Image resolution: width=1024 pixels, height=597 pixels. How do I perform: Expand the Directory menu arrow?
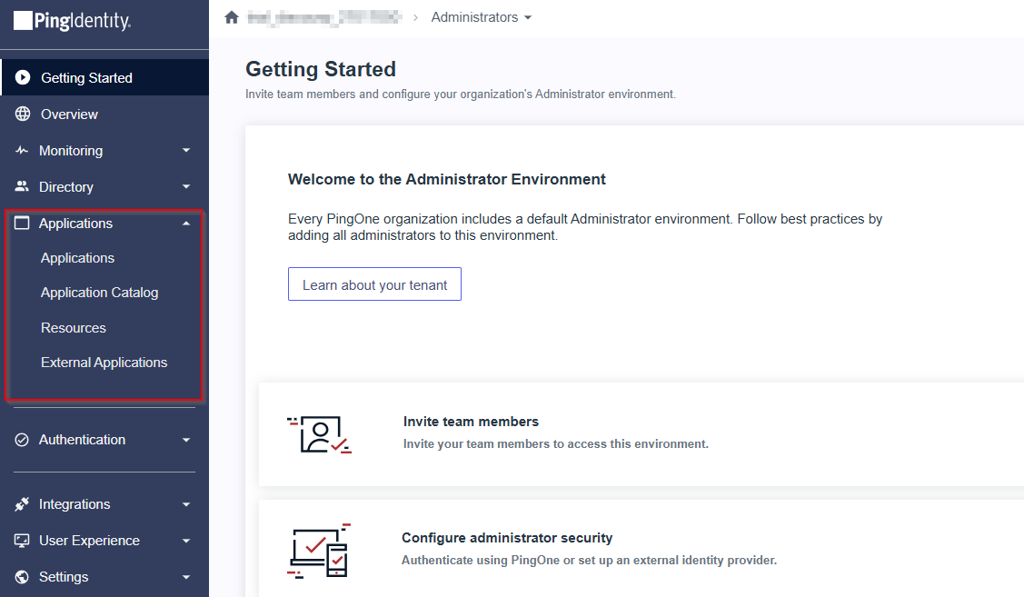click(186, 187)
